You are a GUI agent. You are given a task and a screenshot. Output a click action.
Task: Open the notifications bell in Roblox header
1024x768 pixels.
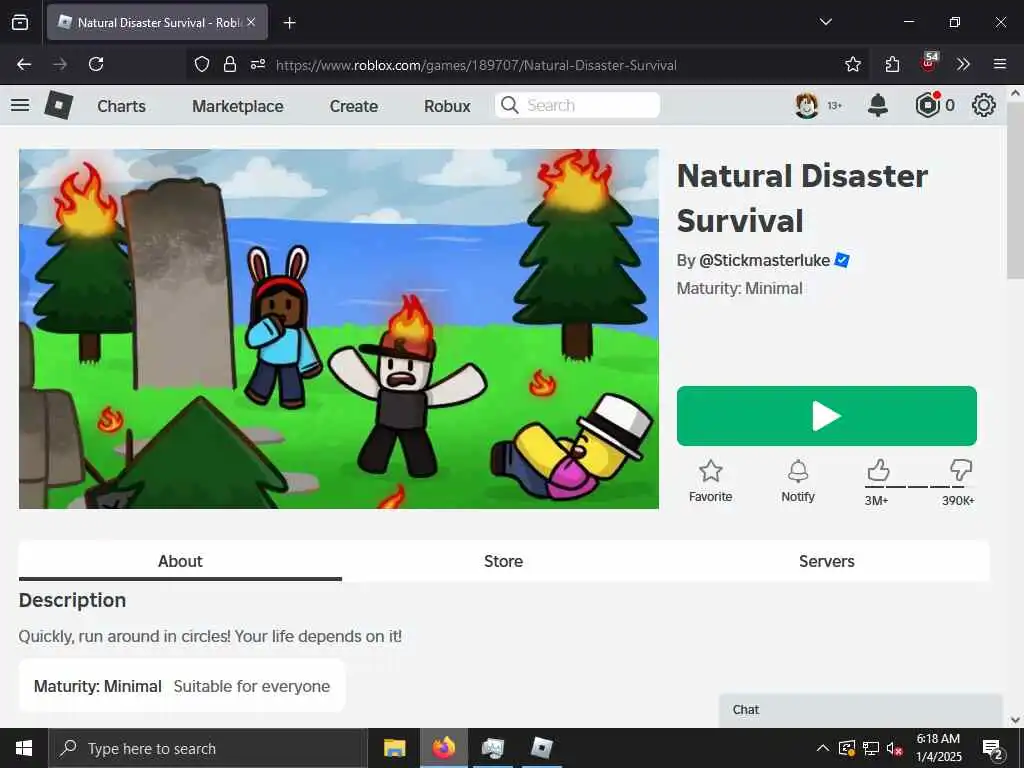(878, 105)
